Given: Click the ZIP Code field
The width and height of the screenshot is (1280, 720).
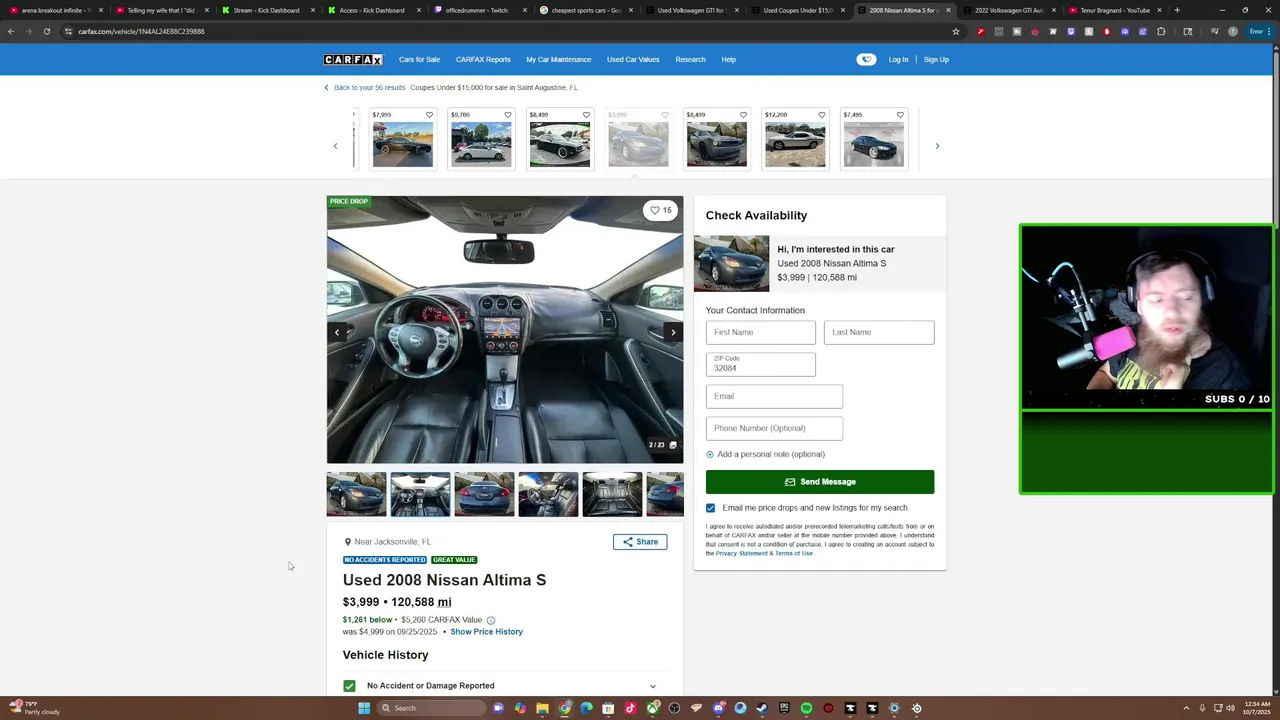Looking at the screenshot, I should 761,365.
